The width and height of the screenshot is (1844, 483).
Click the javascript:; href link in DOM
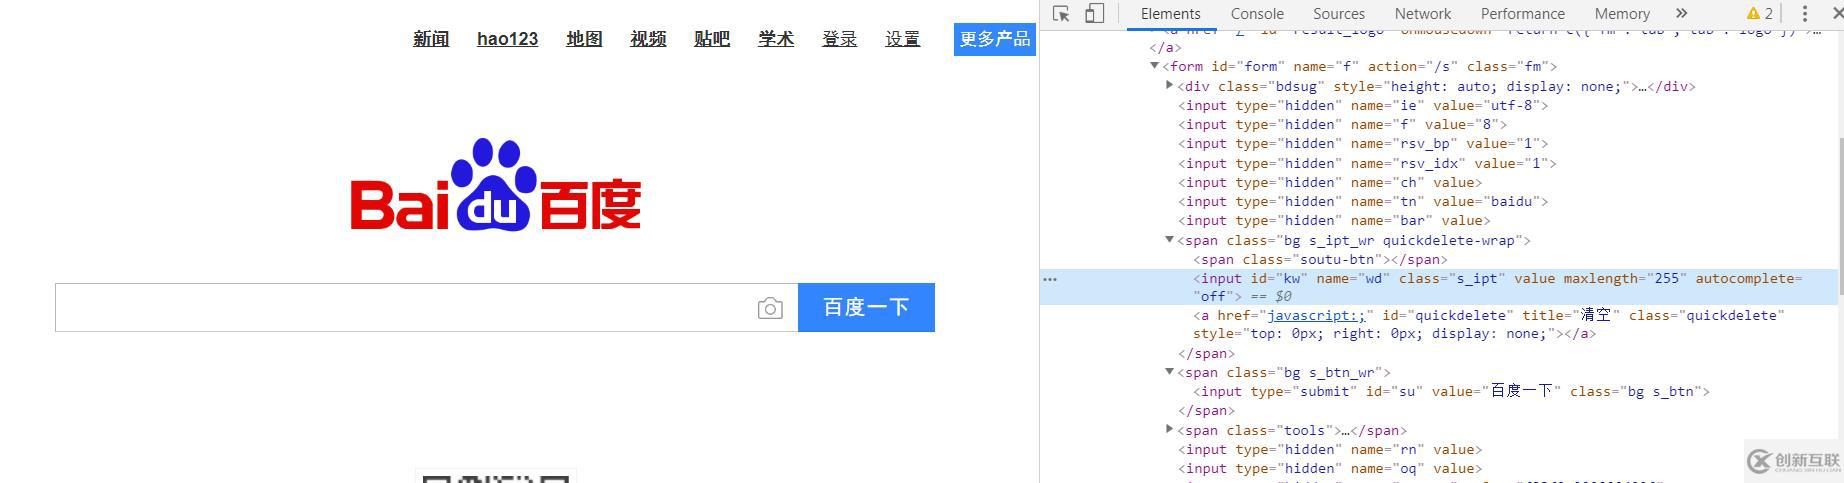click(1315, 315)
